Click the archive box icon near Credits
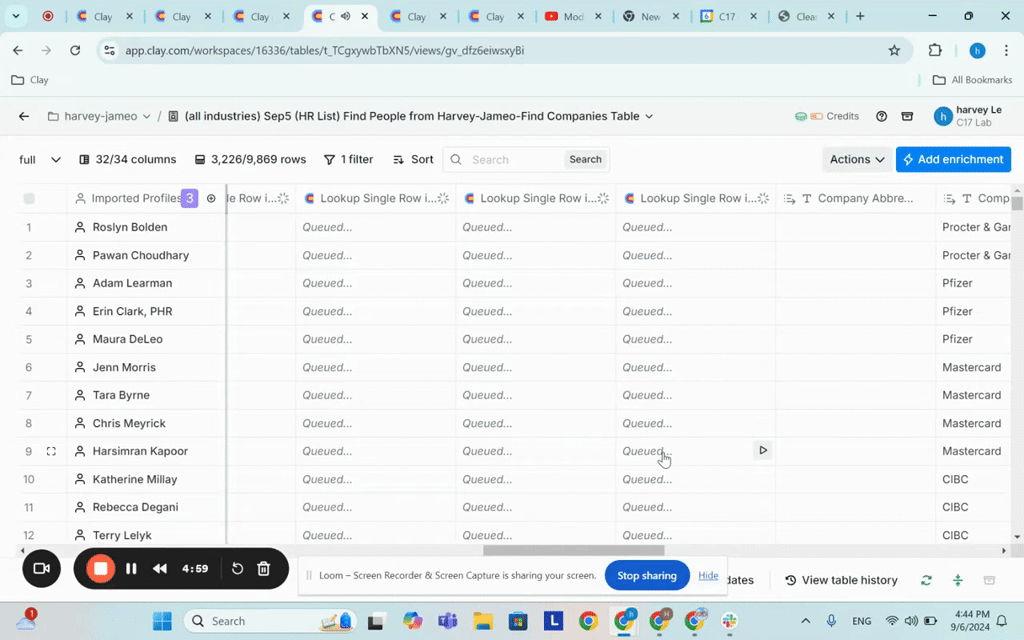The height and width of the screenshot is (640, 1024). pyautogui.click(x=907, y=116)
